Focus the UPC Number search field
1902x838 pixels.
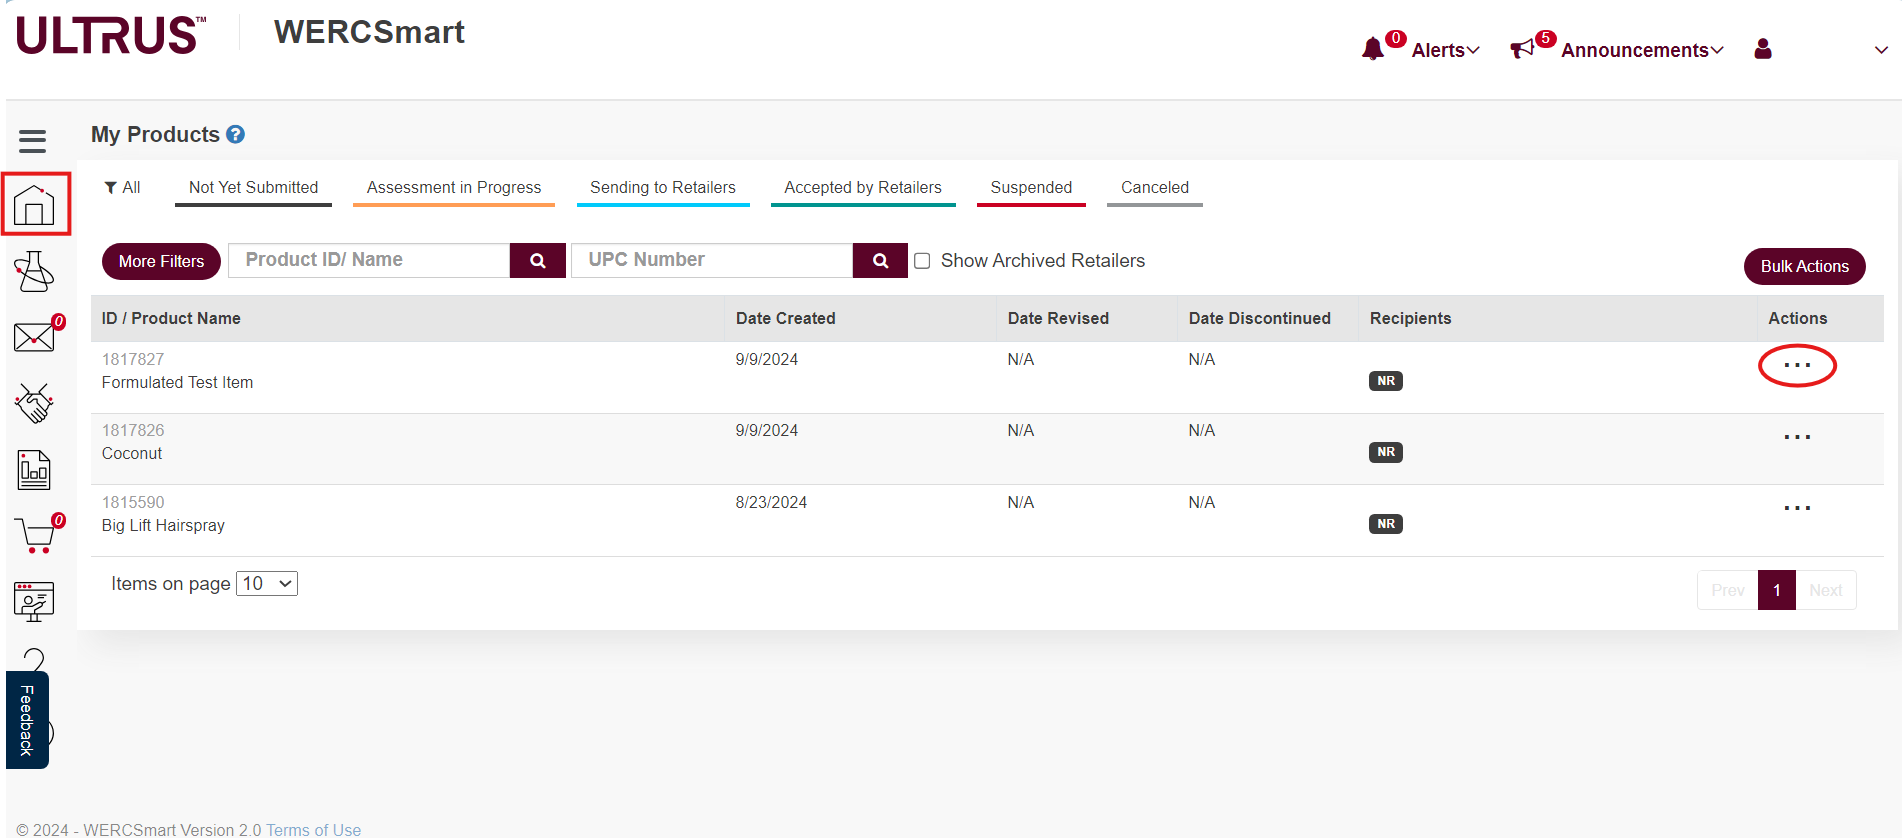click(712, 260)
